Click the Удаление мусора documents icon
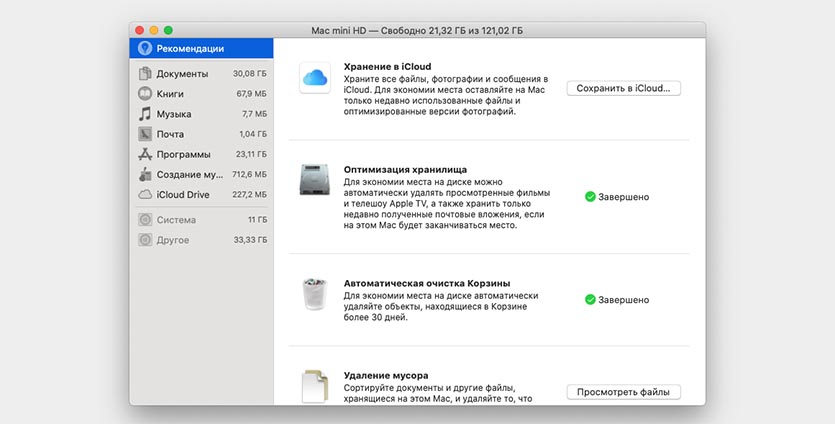The image size is (835, 424). coord(314,387)
